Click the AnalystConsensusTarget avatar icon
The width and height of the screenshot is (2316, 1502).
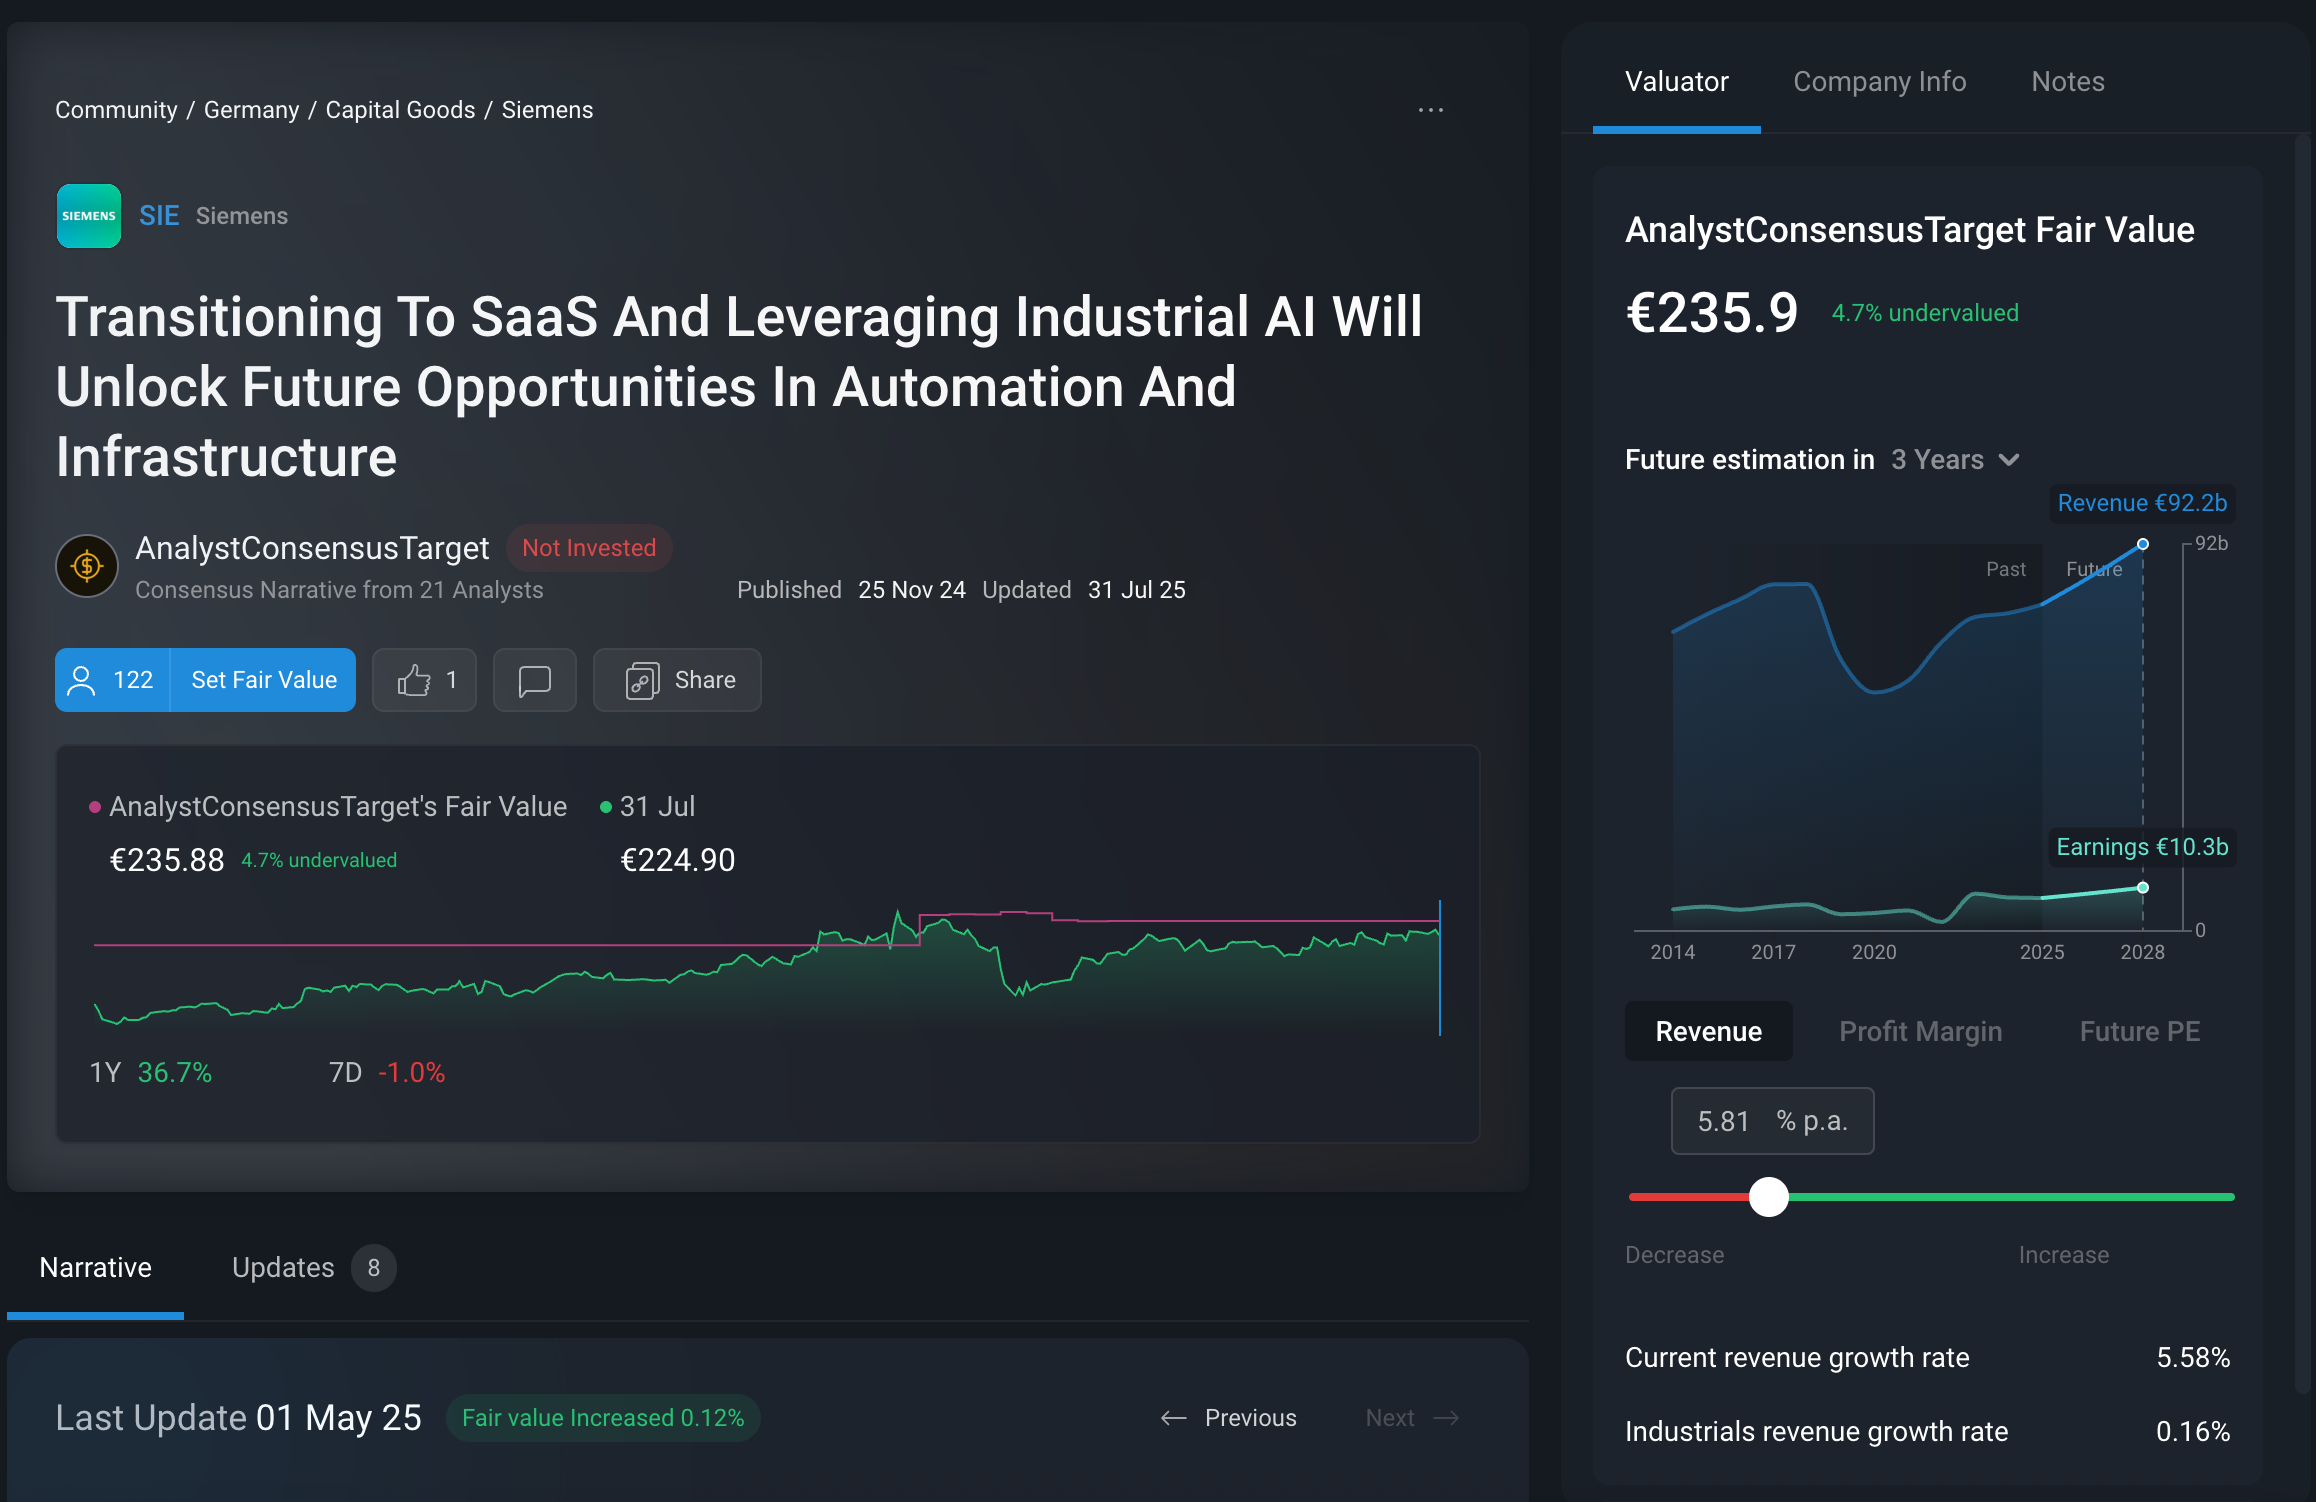87,566
